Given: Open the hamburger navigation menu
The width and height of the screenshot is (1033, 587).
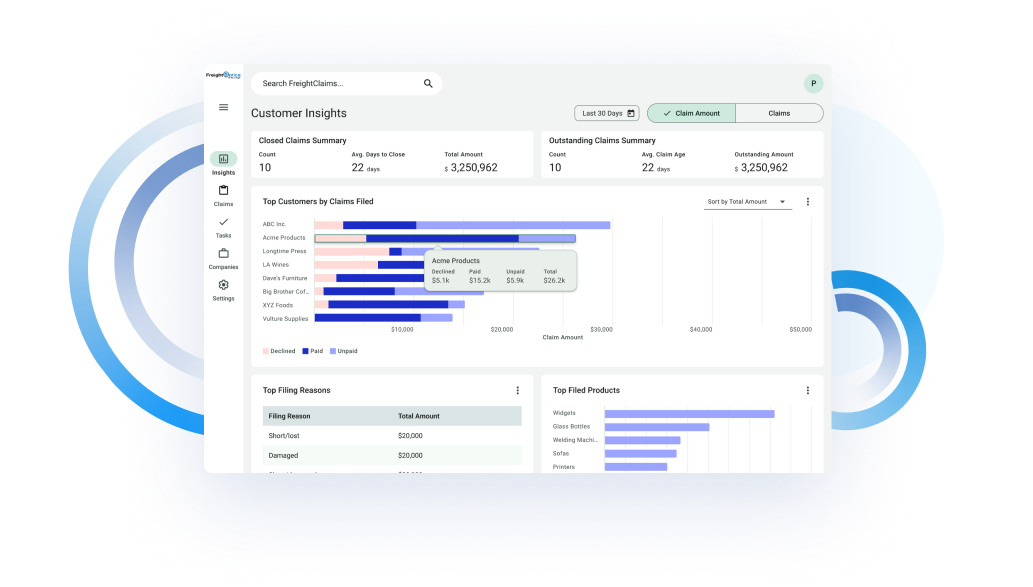Looking at the screenshot, I should (223, 107).
